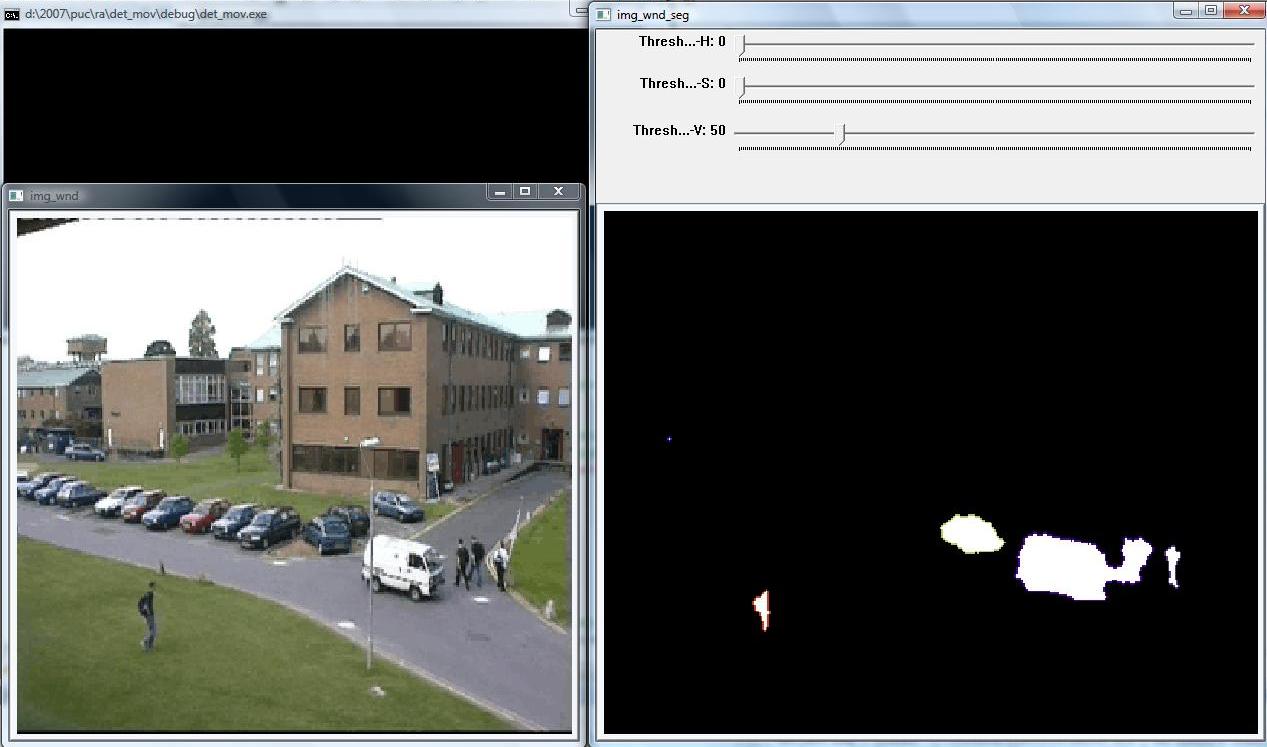This screenshot has width=1267, height=747.
Task: Click the img_wnd_seg window title icon
Action: [x=603, y=15]
